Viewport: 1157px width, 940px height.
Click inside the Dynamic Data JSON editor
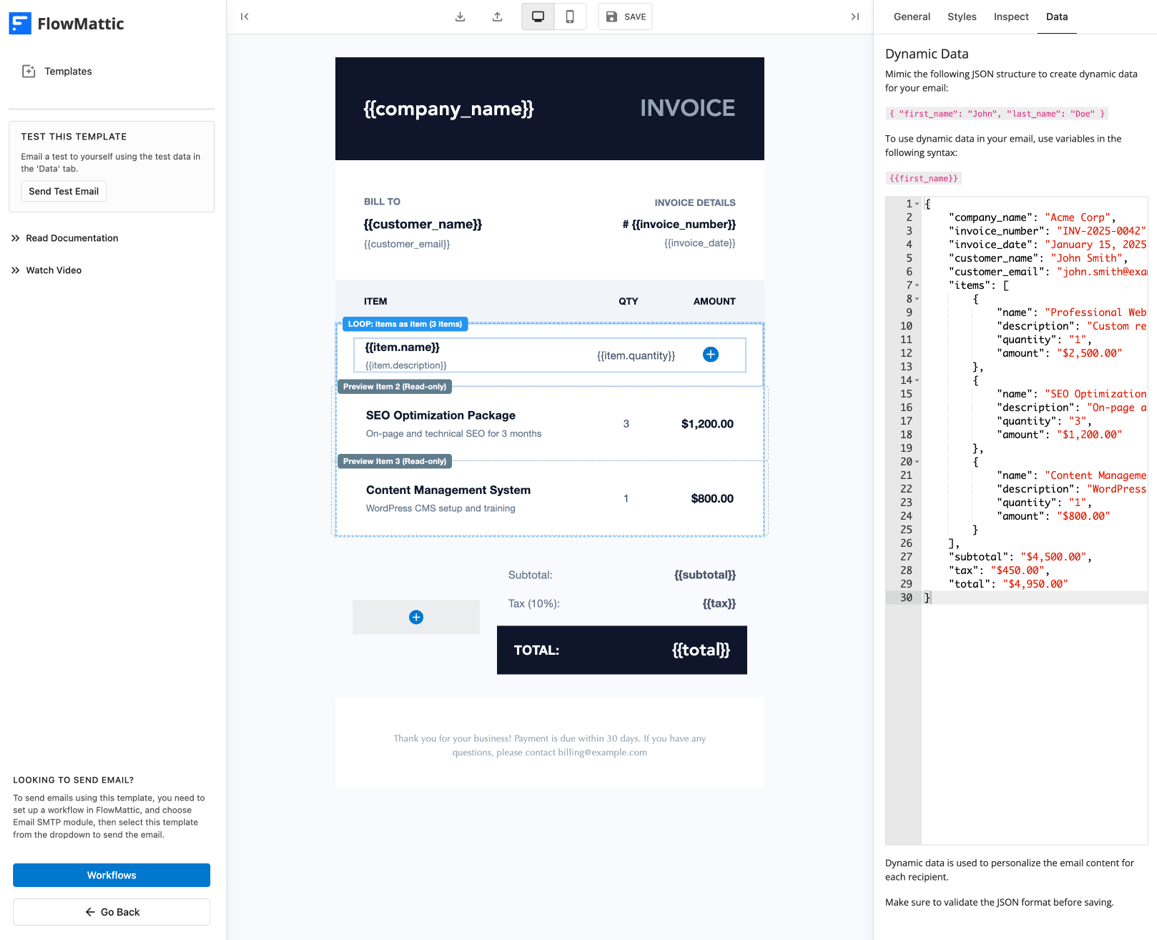(x=1020, y=400)
